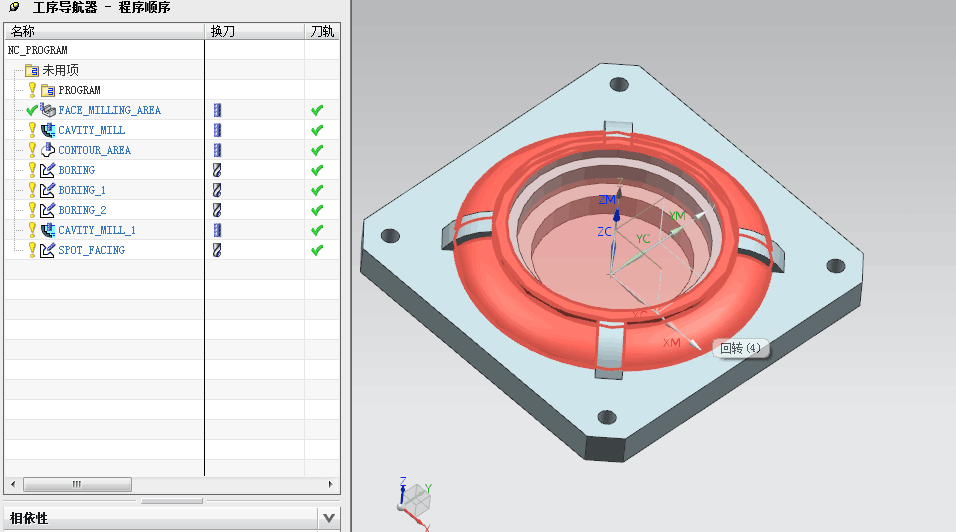Click the 未用项 folder item
This screenshot has width=956, height=532.
coord(60,70)
